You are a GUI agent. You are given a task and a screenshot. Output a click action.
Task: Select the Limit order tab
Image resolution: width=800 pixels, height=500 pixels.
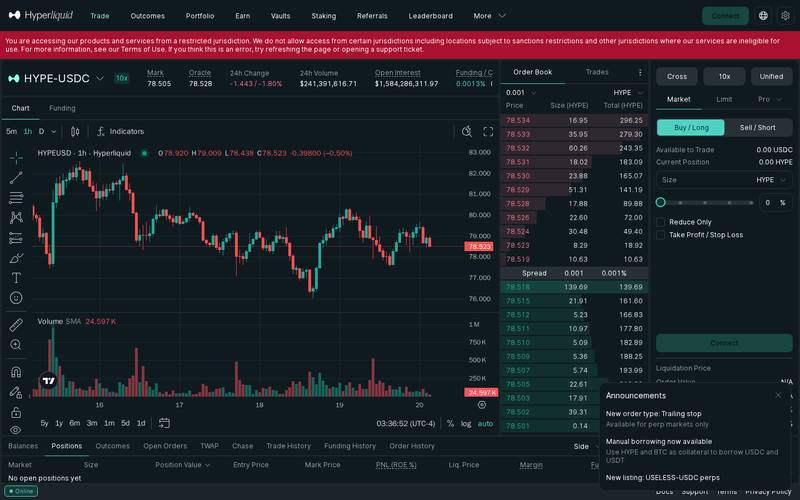pos(724,99)
